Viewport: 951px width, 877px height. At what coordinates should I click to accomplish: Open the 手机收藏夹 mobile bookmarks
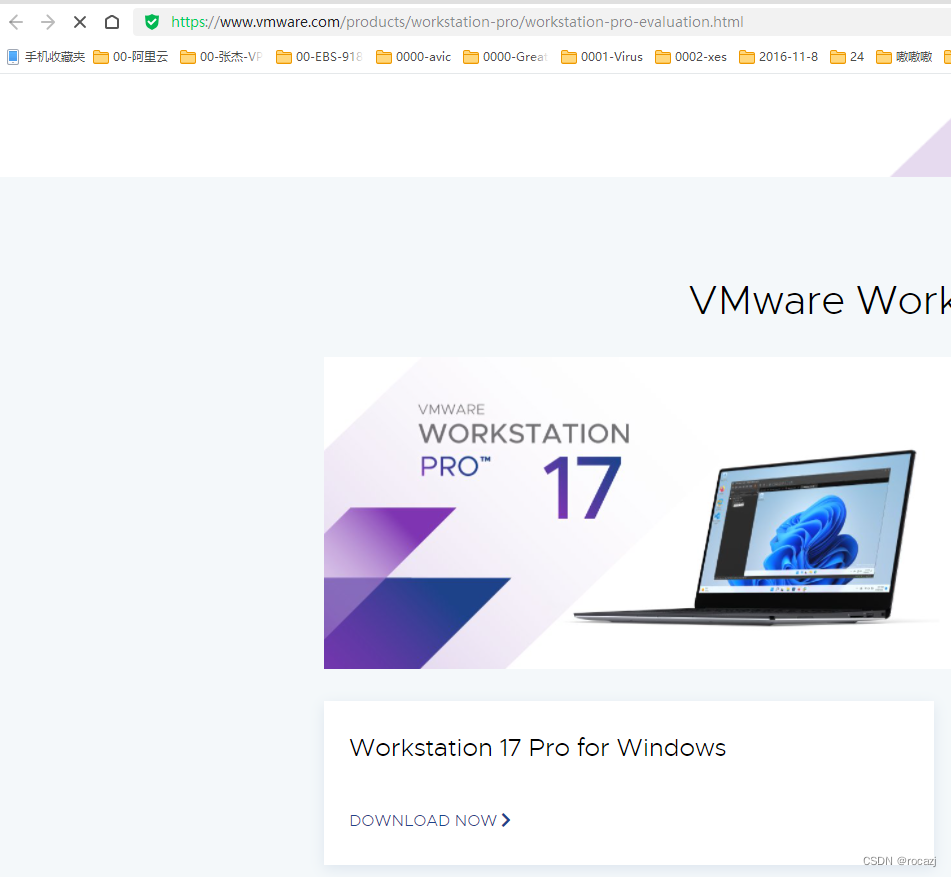click(x=46, y=57)
